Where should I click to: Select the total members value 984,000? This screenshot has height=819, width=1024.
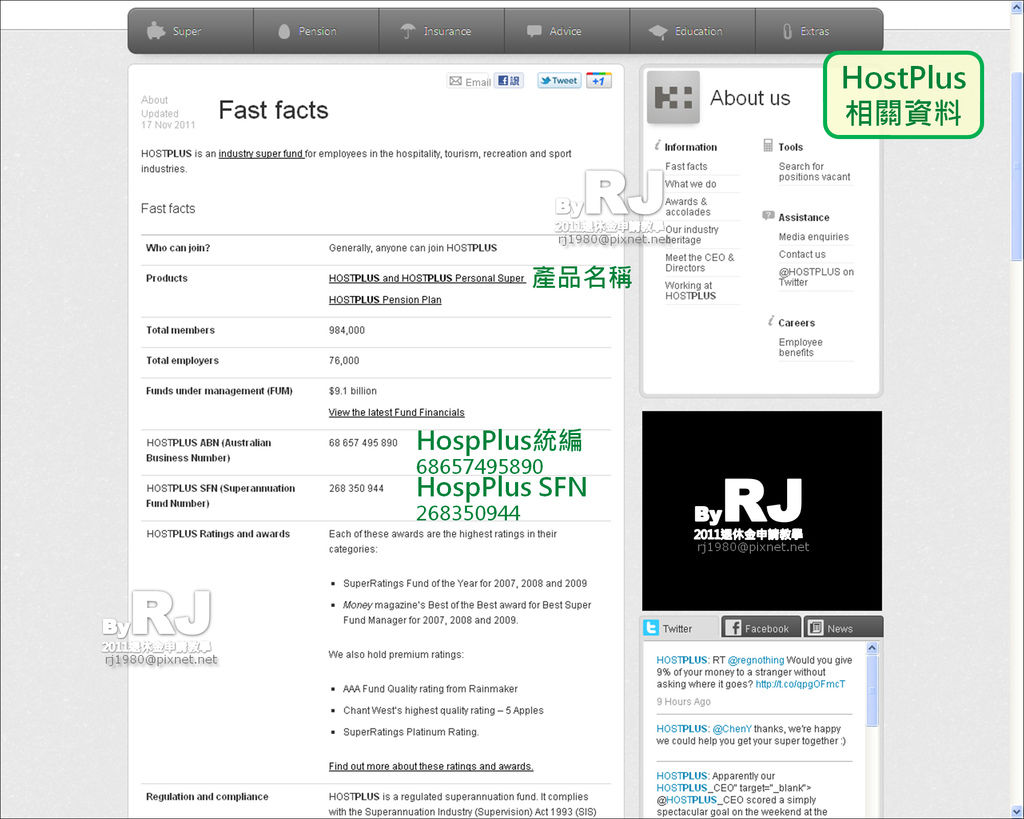(347, 330)
